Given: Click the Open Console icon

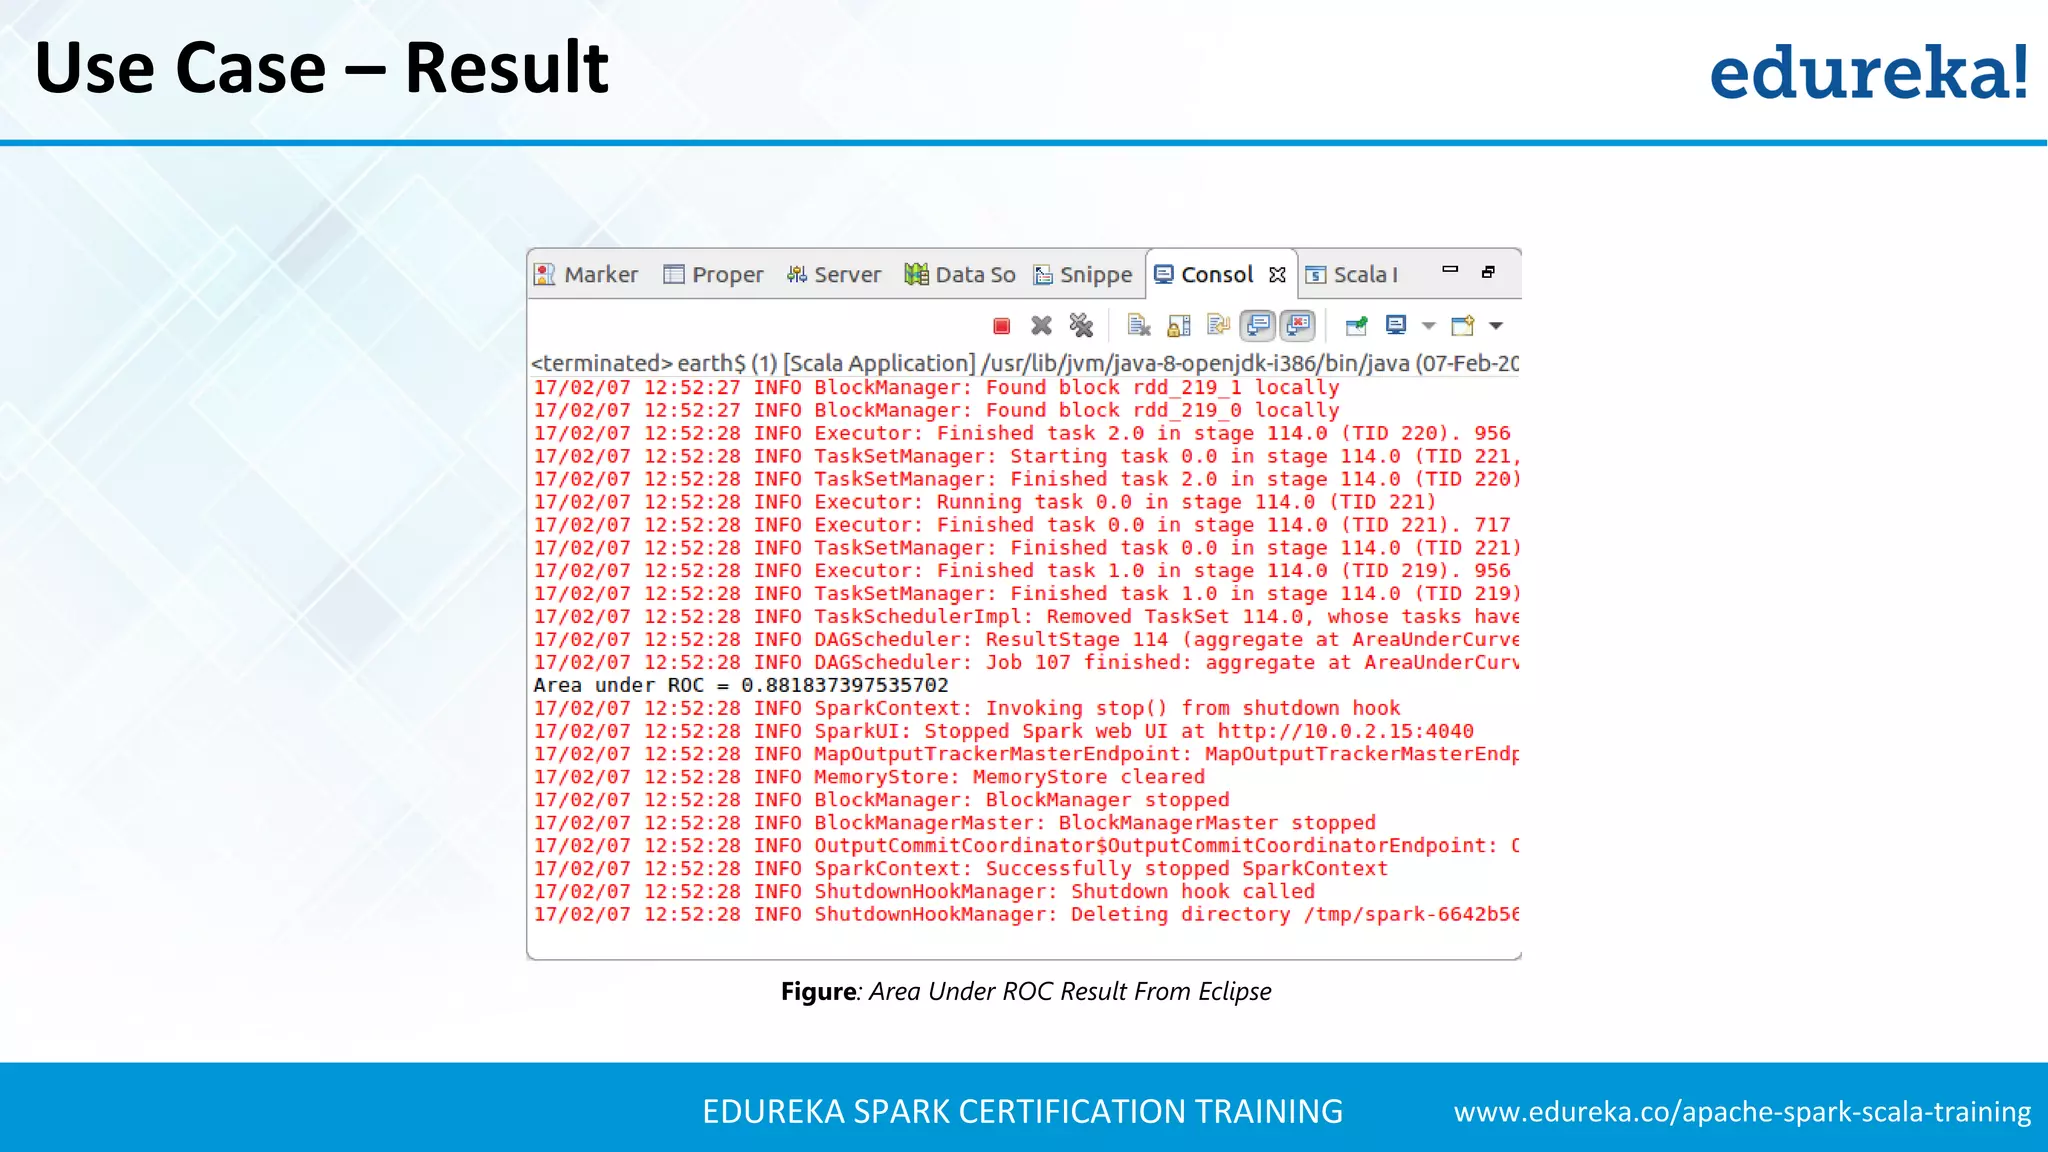Looking at the screenshot, I should point(1463,326).
